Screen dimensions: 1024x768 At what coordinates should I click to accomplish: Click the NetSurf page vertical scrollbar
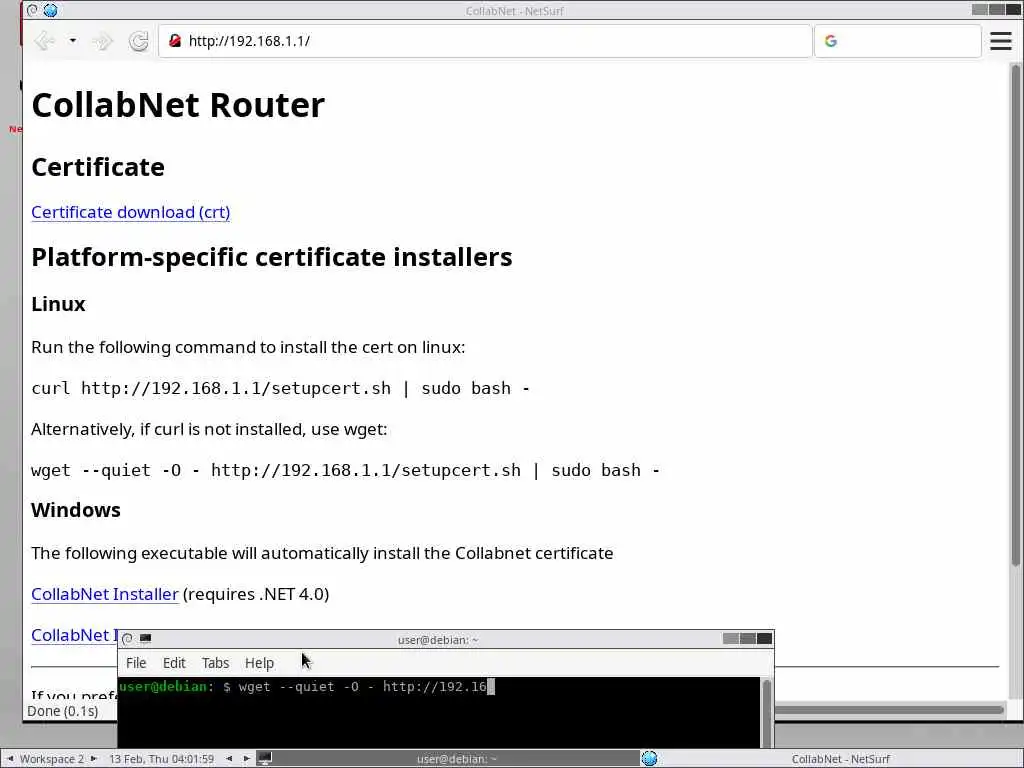click(1016, 313)
